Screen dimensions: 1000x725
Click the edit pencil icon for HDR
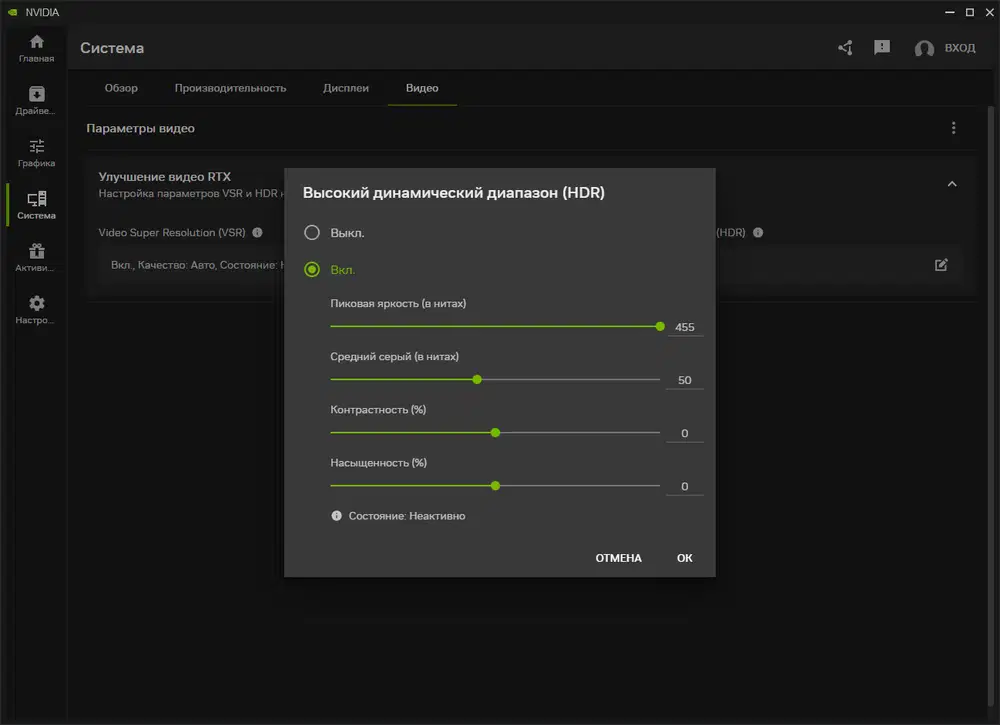tap(941, 265)
